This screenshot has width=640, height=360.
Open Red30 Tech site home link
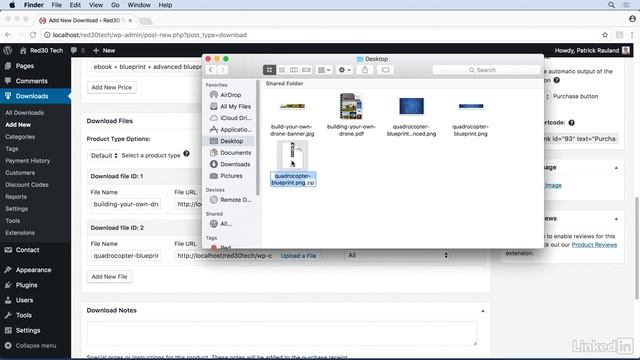pyautogui.click(x=41, y=50)
